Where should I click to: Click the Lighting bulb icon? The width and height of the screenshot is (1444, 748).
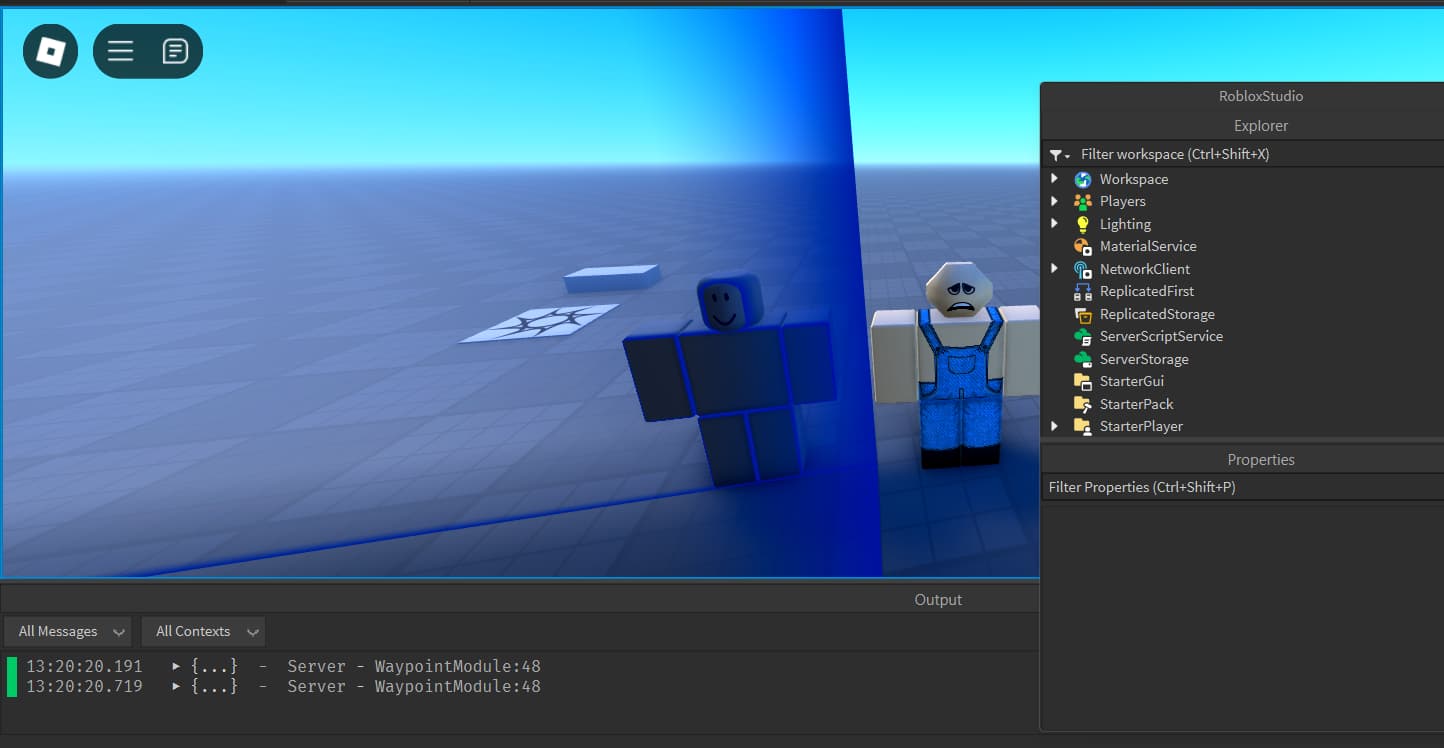coord(1082,225)
